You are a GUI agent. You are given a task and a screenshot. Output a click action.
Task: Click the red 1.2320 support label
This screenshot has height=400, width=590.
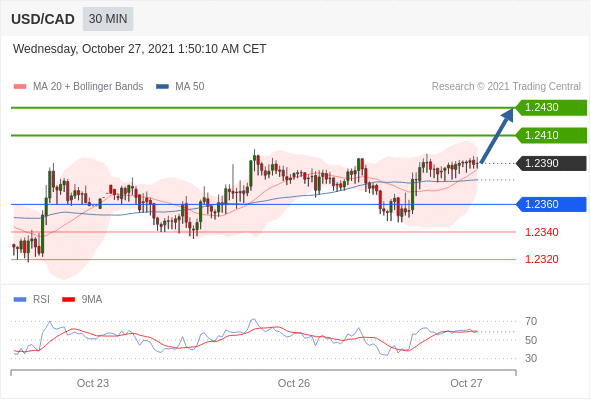[541, 259]
